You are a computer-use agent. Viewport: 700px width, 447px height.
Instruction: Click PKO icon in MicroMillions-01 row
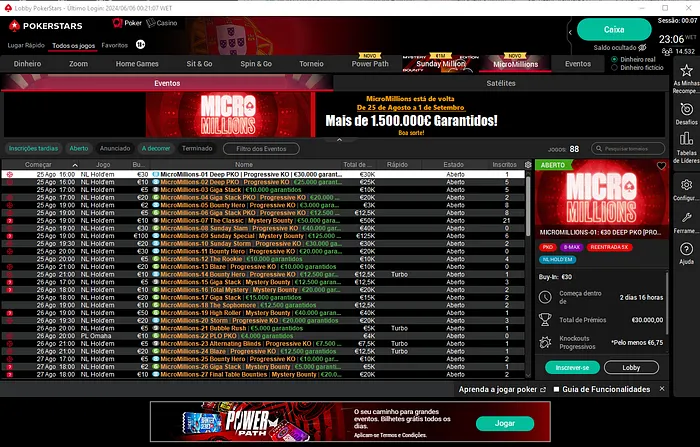pyautogui.click(x=9, y=175)
